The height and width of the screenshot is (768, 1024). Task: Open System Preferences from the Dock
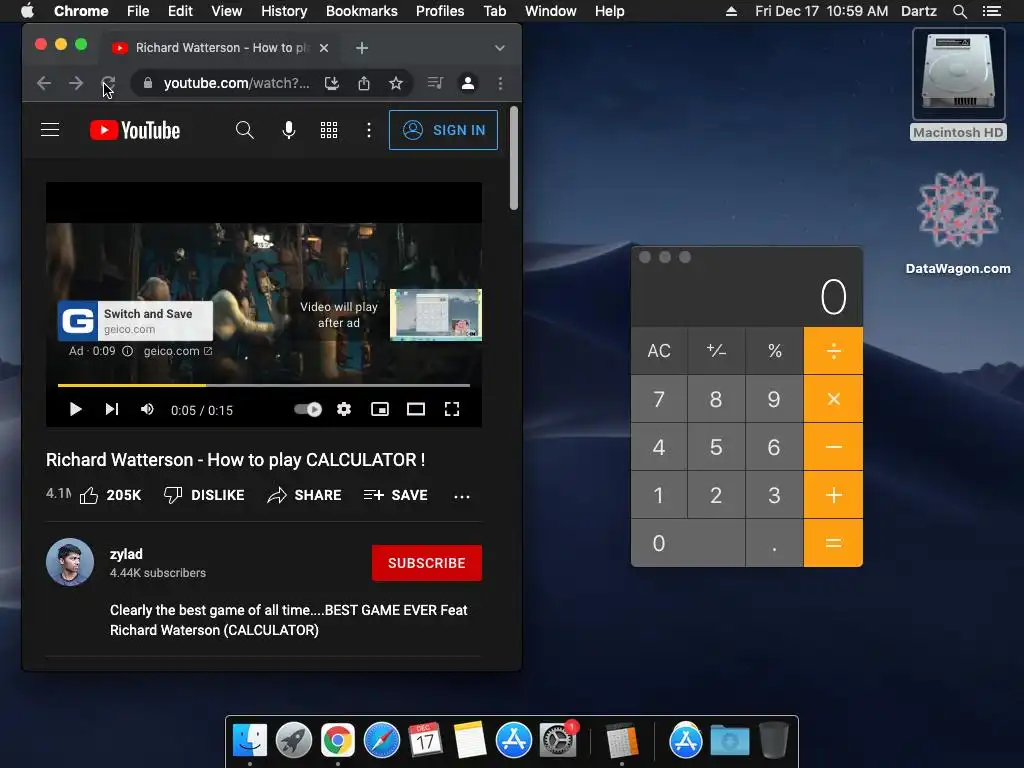(x=558, y=741)
